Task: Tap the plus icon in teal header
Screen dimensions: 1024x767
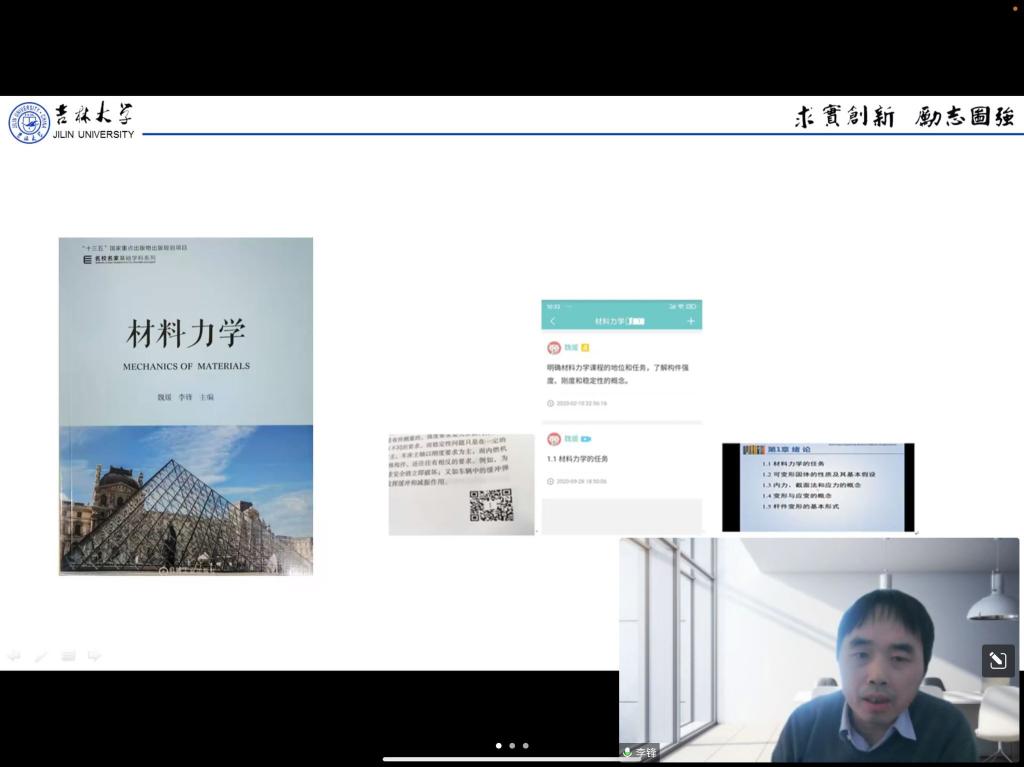Action: 690,321
